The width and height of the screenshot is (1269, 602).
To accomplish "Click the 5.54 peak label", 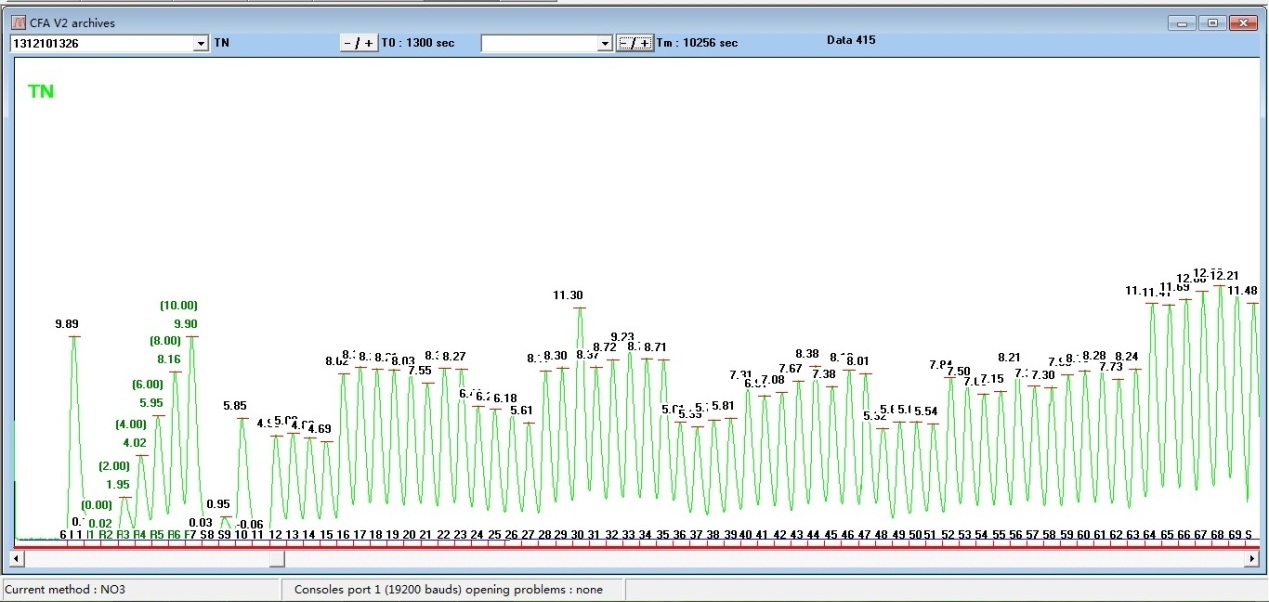I will (x=926, y=412).
